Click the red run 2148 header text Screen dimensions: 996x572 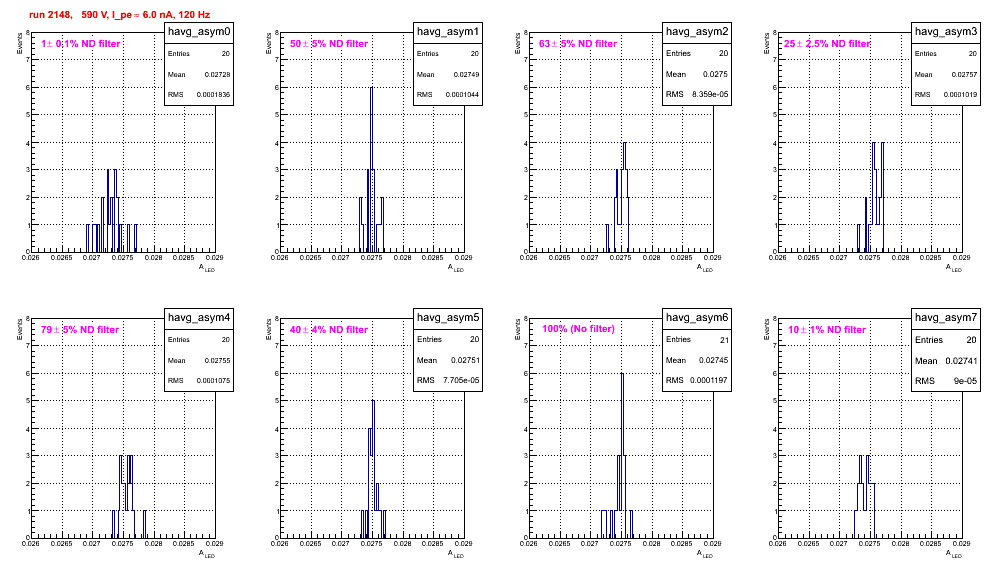coord(119,14)
